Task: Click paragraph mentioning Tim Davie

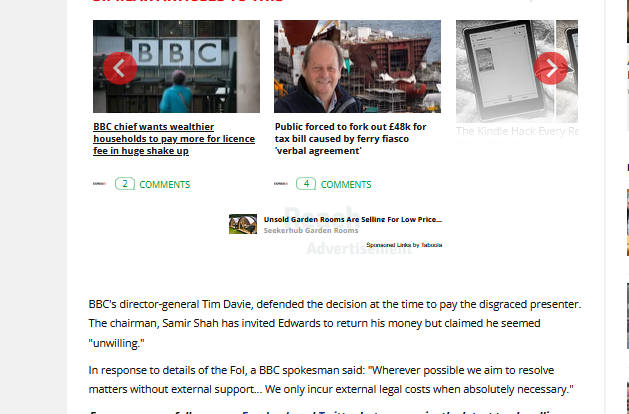Action: (x=335, y=323)
